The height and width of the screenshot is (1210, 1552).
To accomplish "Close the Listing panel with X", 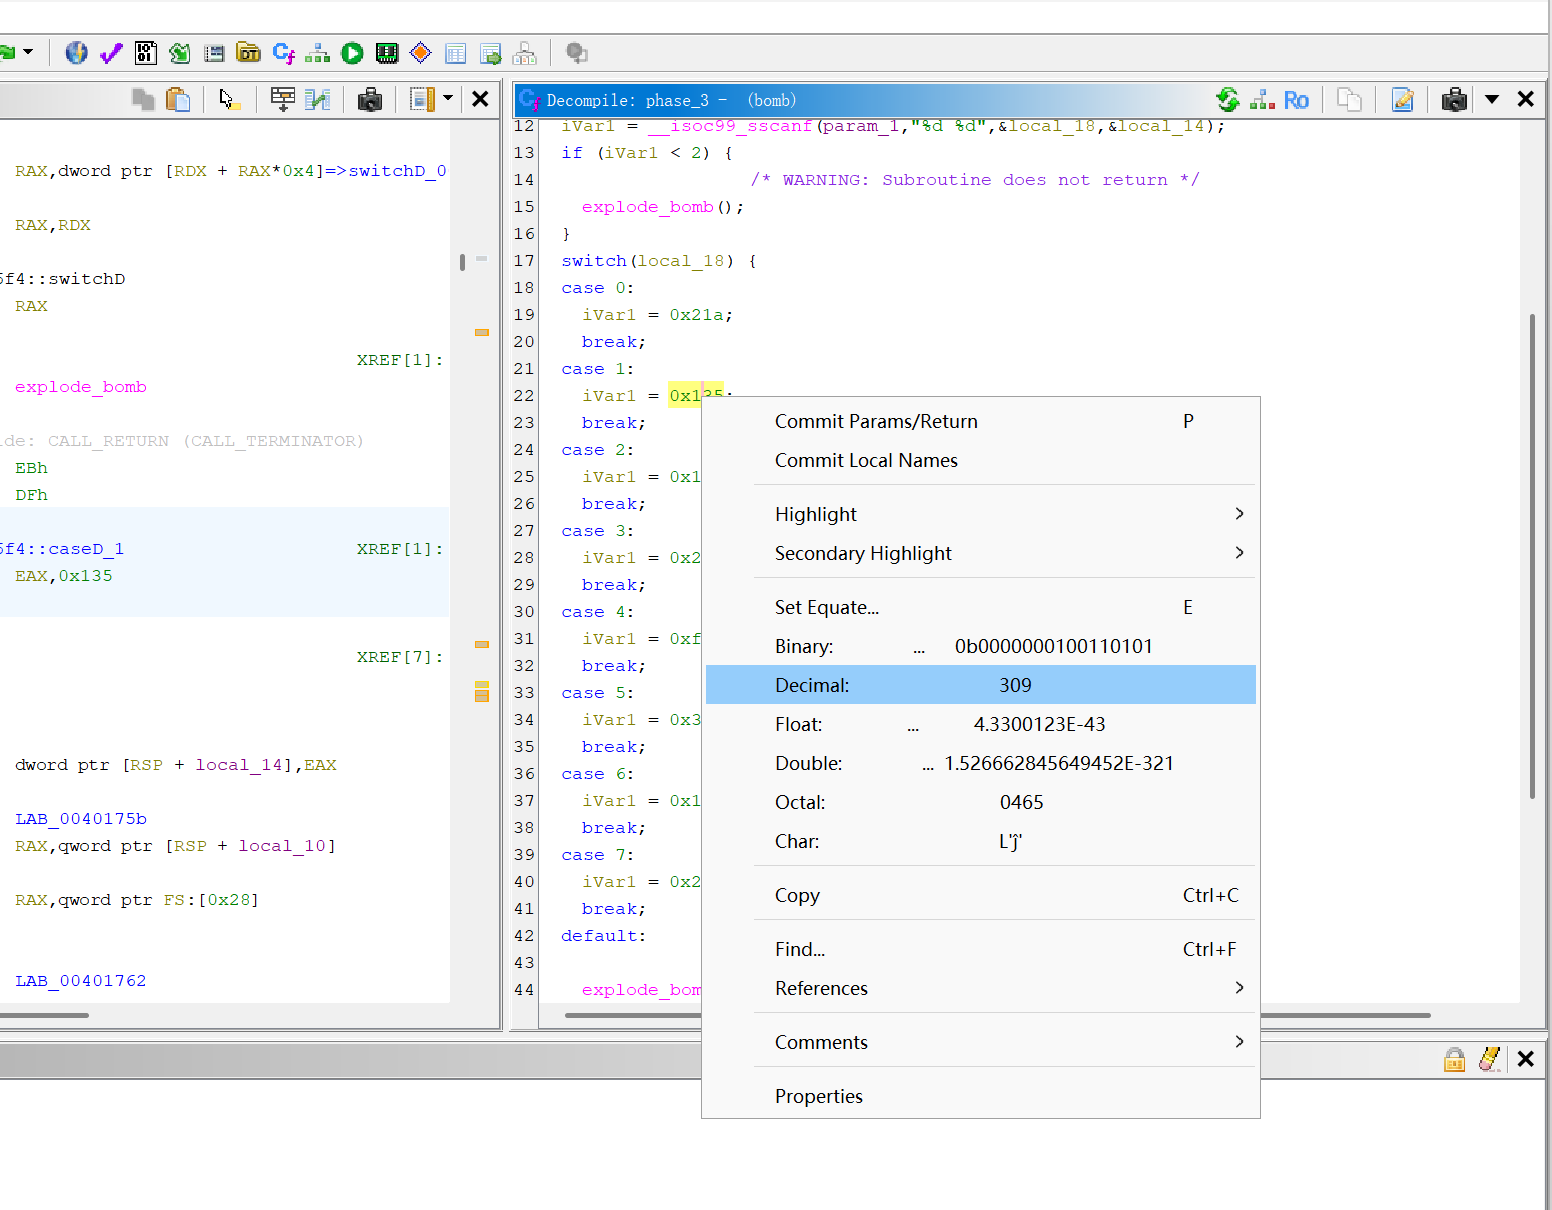I will [x=480, y=99].
